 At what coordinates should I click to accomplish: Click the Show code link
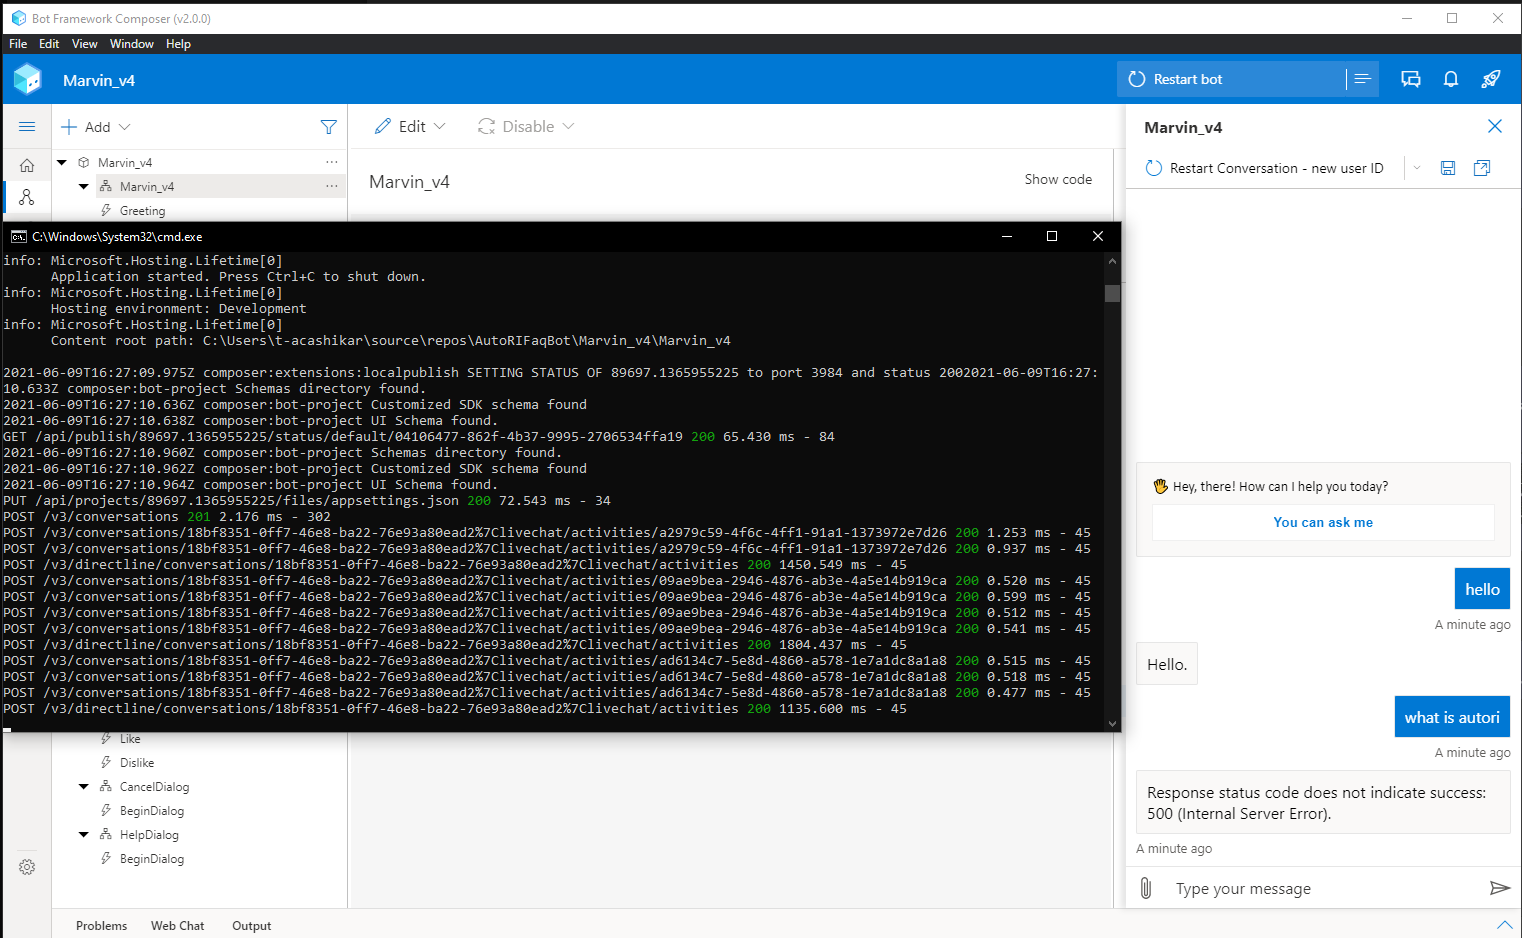point(1058,179)
